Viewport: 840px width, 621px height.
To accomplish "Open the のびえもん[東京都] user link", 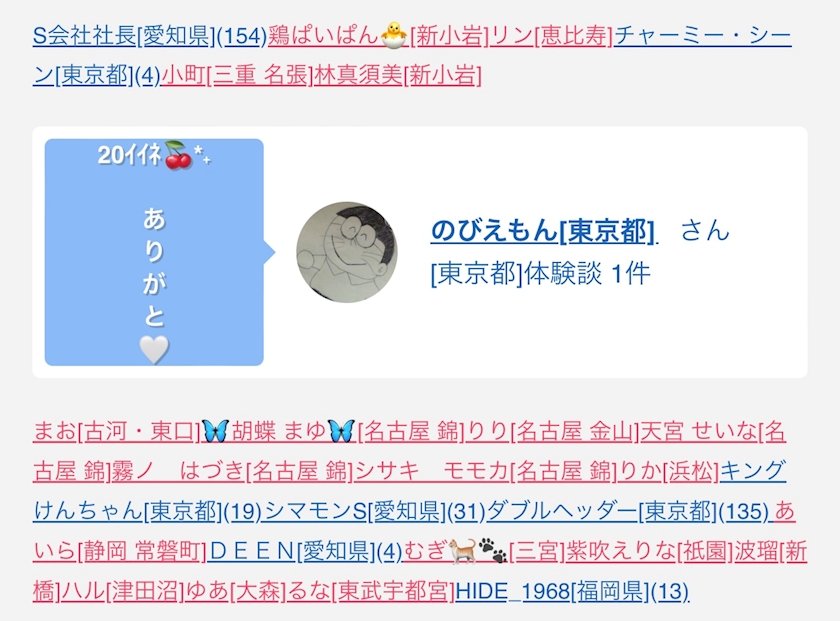I will click(x=543, y=231).
